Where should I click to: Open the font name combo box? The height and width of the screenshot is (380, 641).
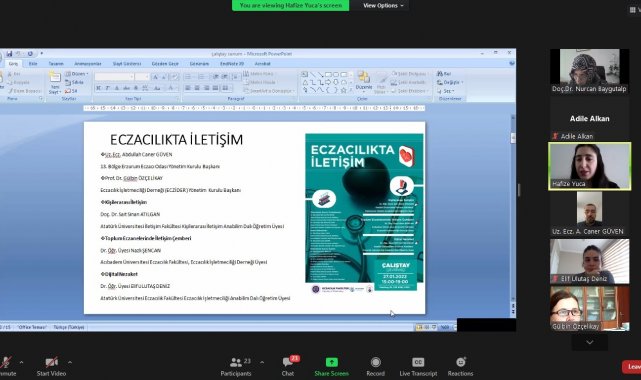(114, 77)
